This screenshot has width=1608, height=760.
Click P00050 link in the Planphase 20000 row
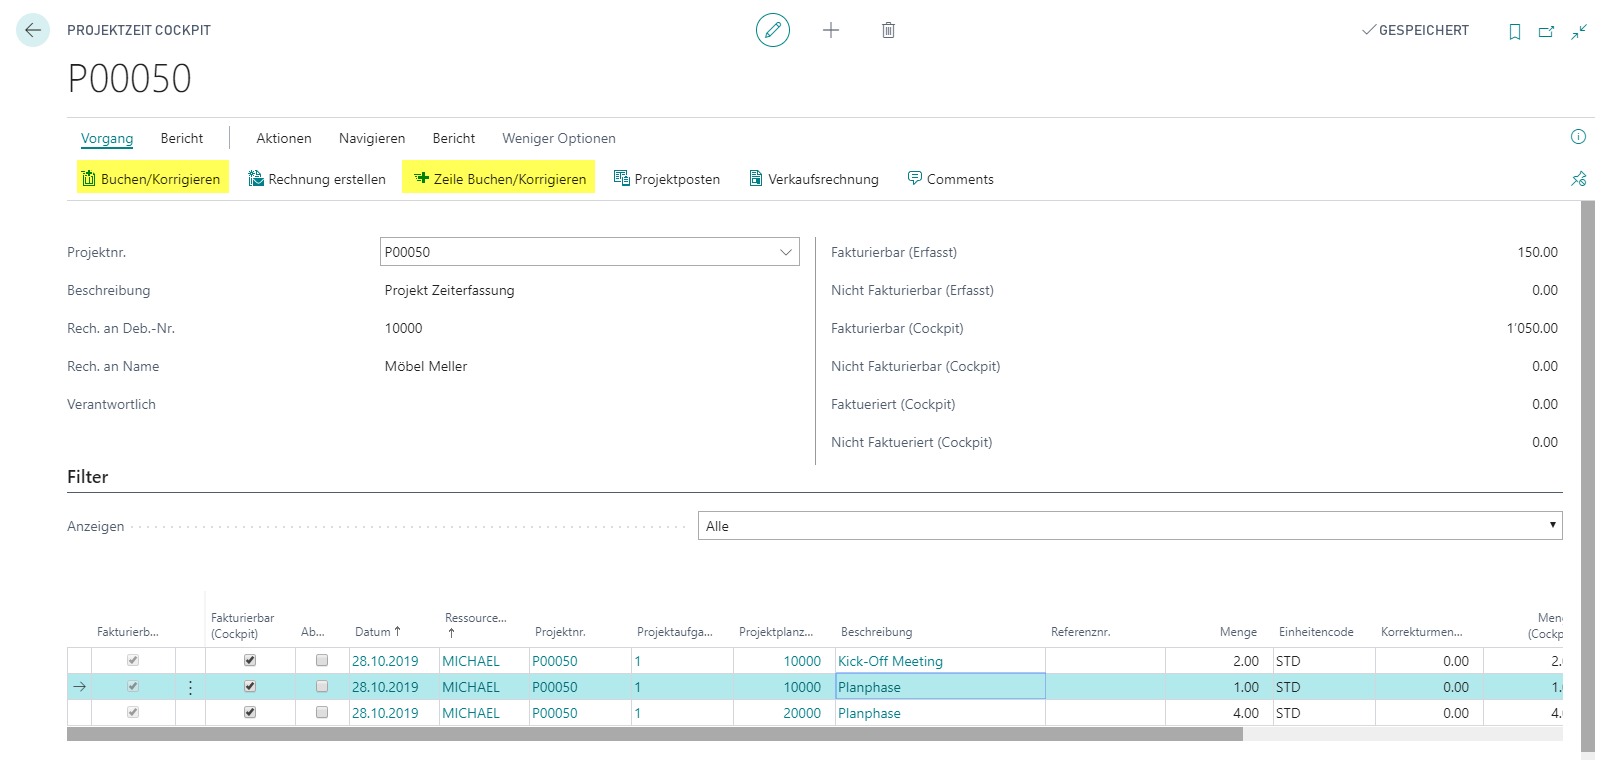(555, 713)
